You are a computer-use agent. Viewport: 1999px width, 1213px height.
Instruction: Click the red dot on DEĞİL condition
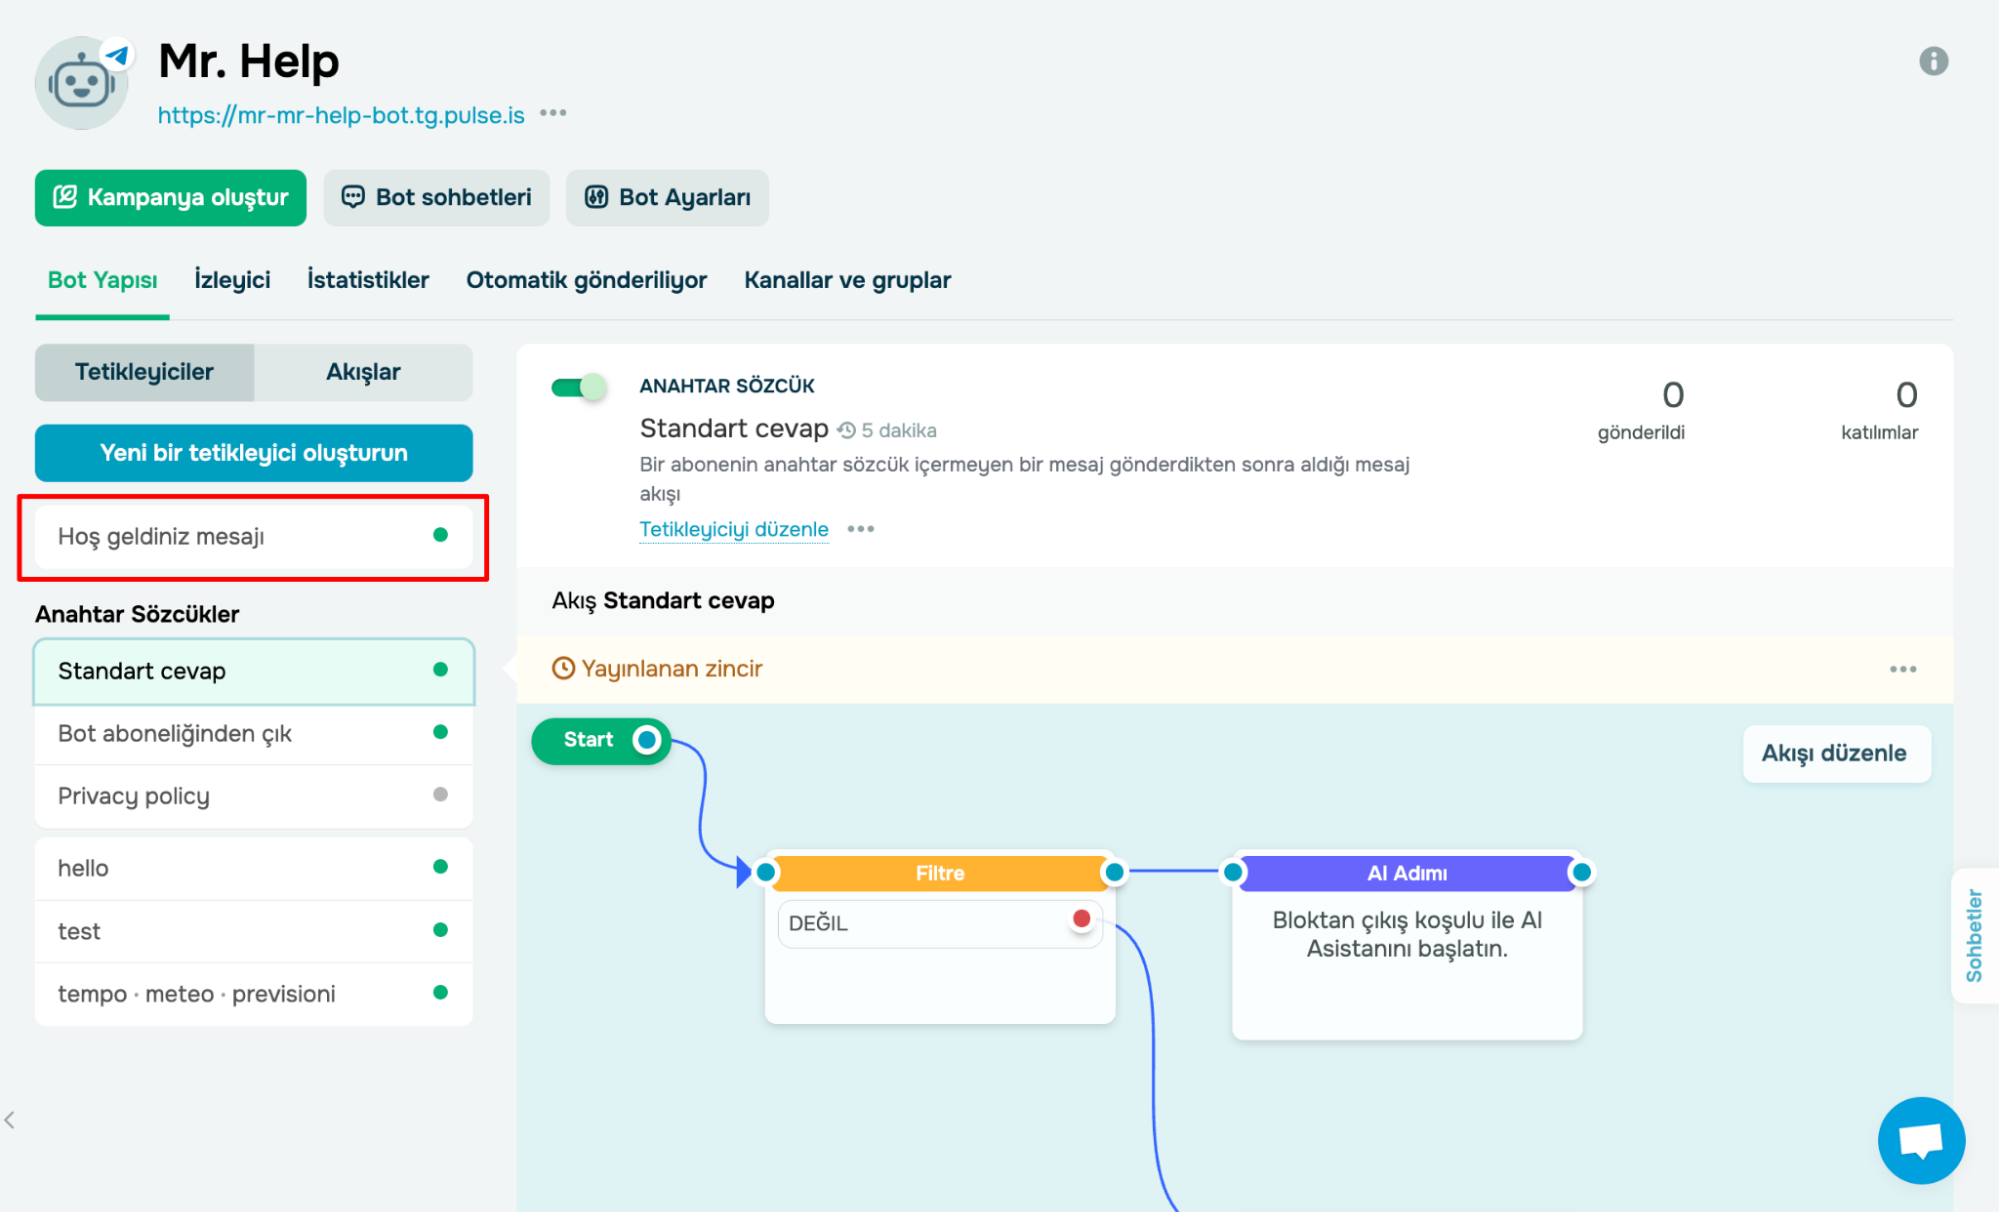1081,918
